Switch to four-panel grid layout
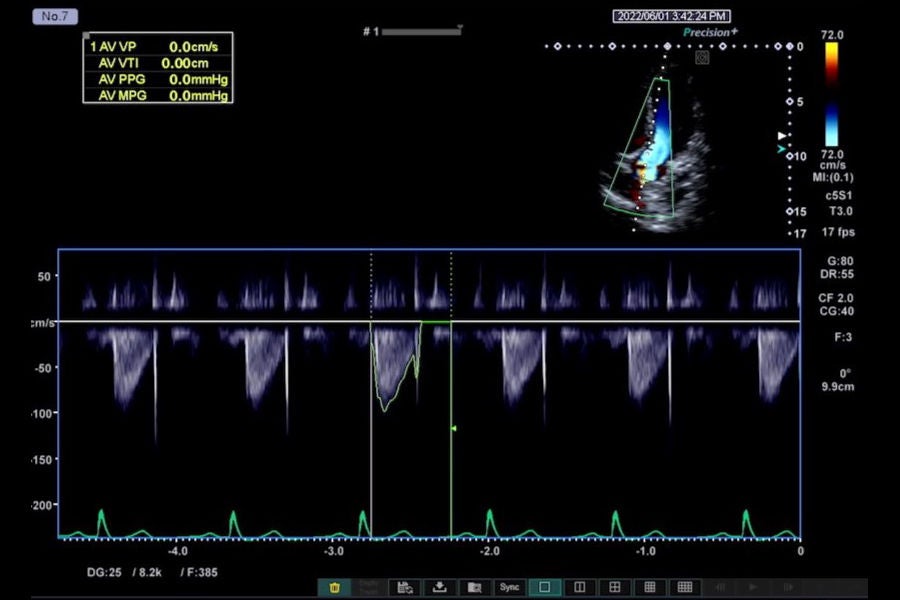This screenshot has width=900, height=600. click(615, 587)
